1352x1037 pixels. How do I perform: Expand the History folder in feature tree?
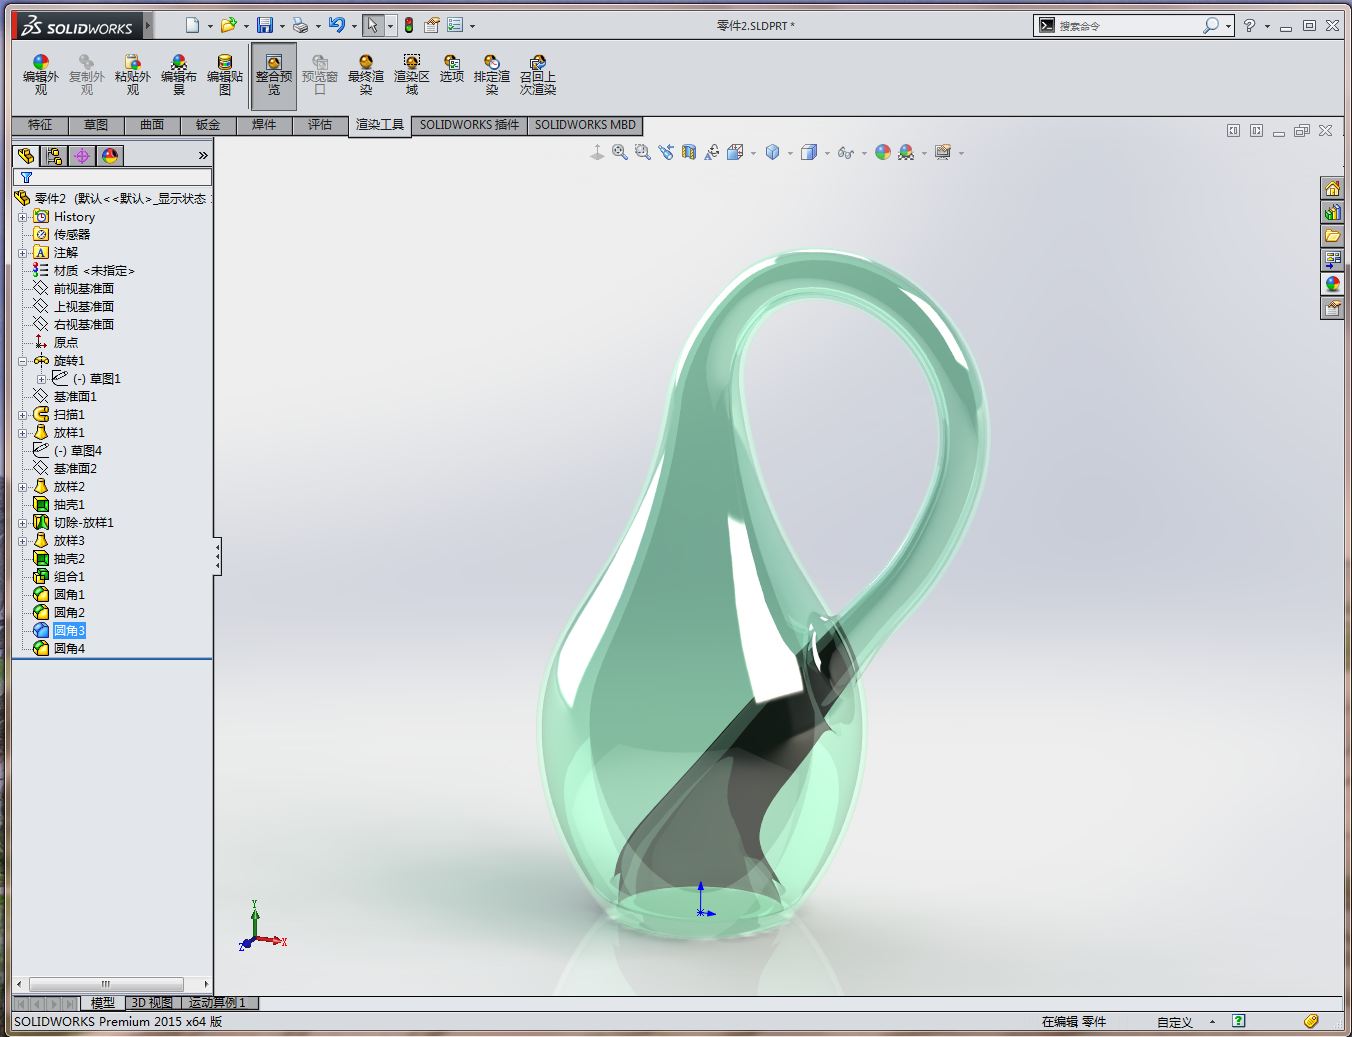click(x=24, y=216)
